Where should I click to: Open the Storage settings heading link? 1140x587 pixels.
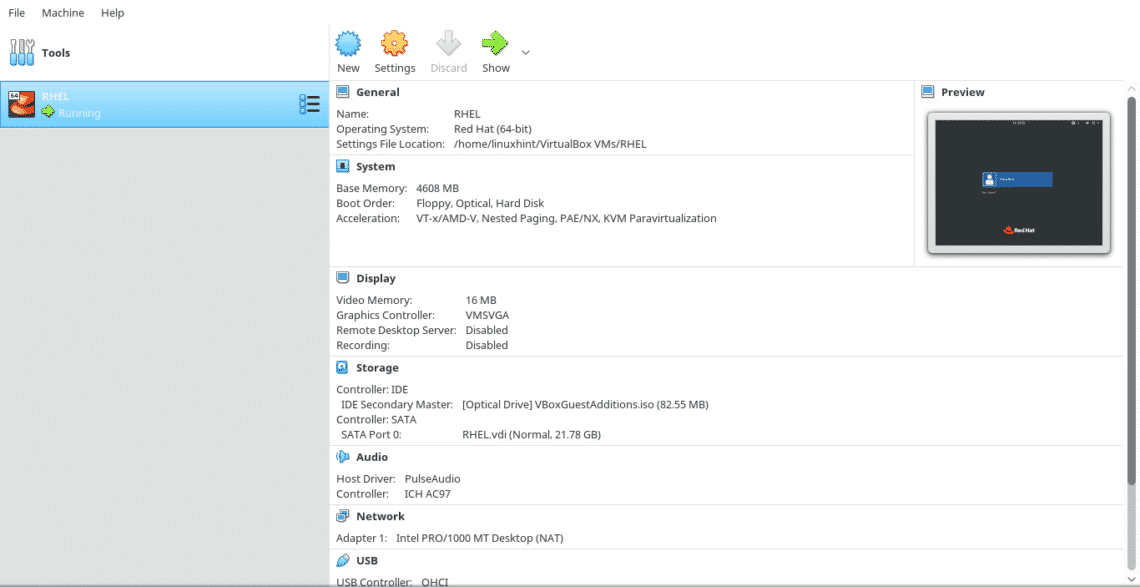[377, 367]
